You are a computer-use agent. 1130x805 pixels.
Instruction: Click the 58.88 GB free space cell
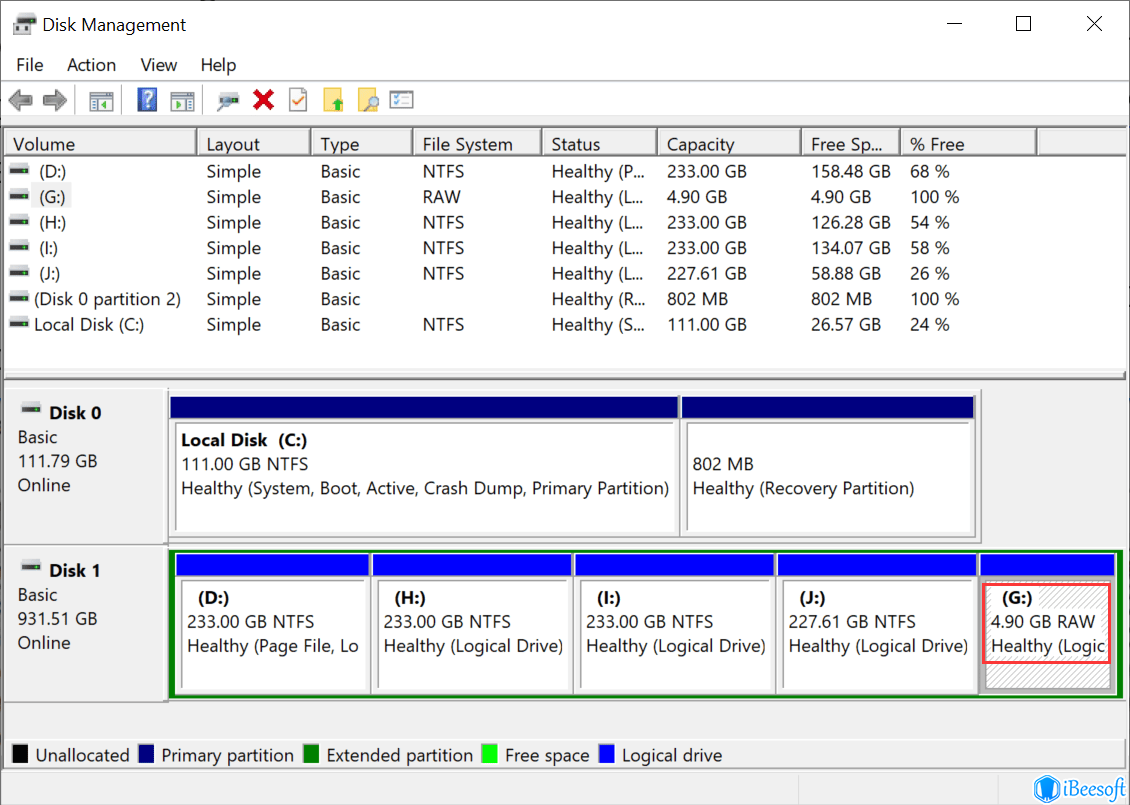click(x=845, y=274)
